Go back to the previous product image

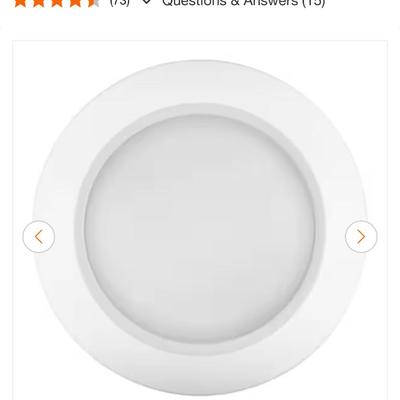[x=39, y=237]
